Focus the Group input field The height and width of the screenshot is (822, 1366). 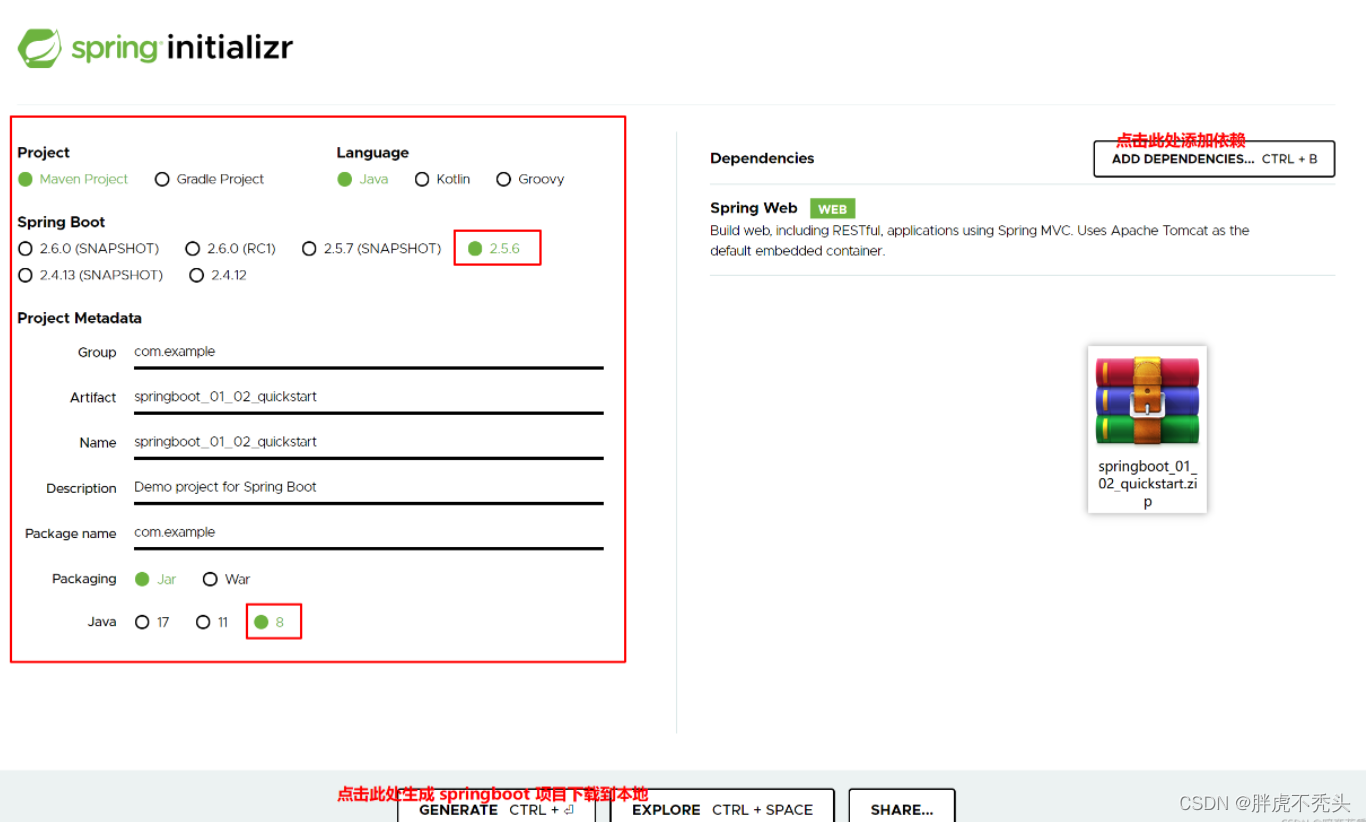368,353
